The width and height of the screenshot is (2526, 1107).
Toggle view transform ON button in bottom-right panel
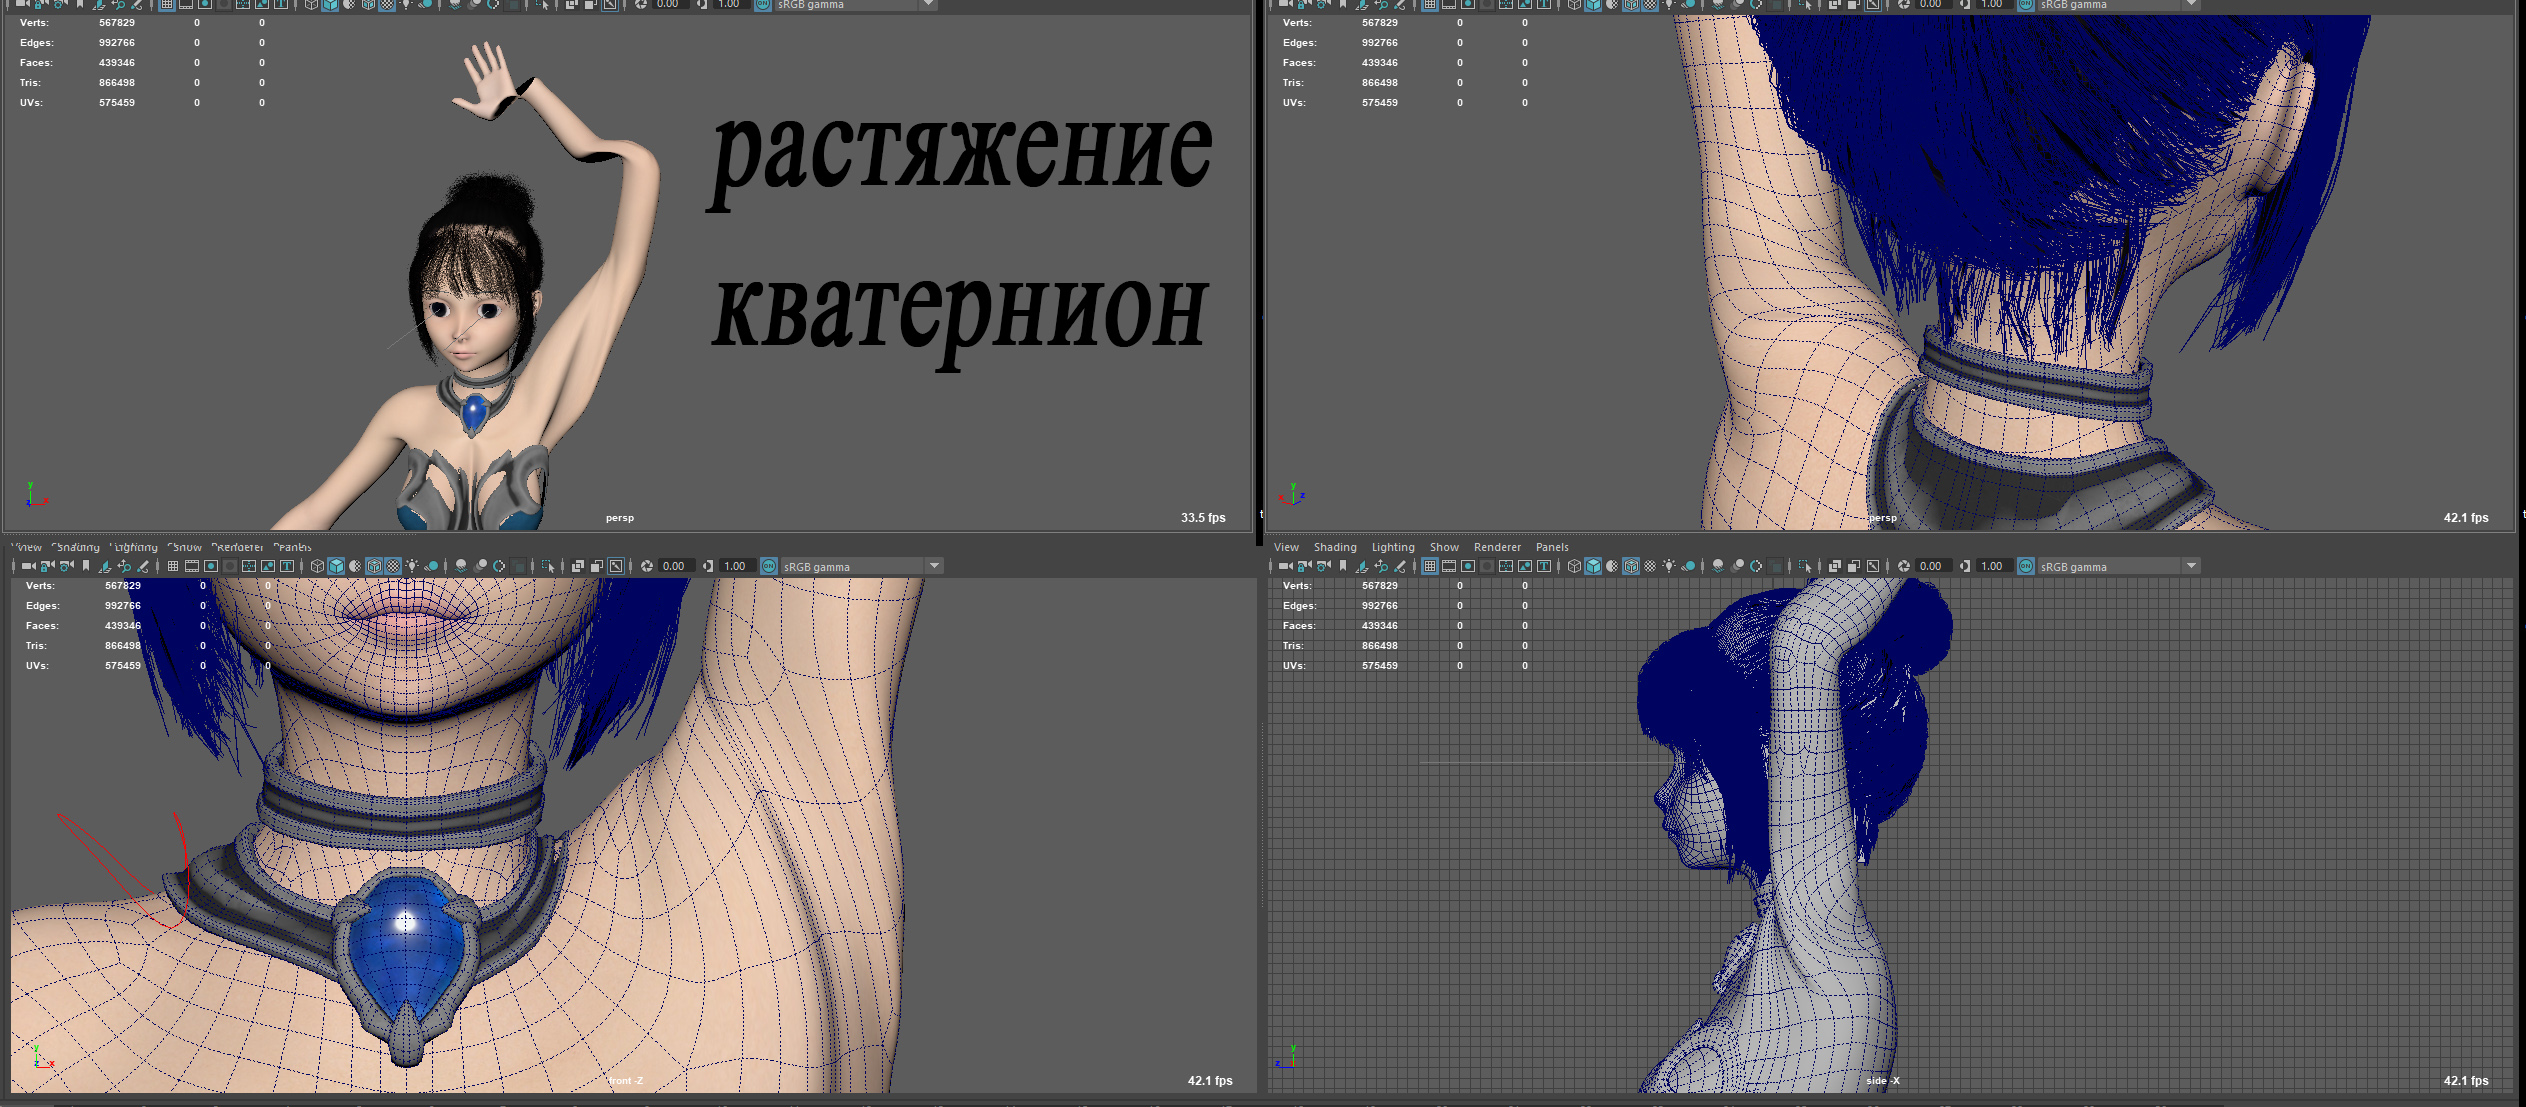coord(2026,566)
